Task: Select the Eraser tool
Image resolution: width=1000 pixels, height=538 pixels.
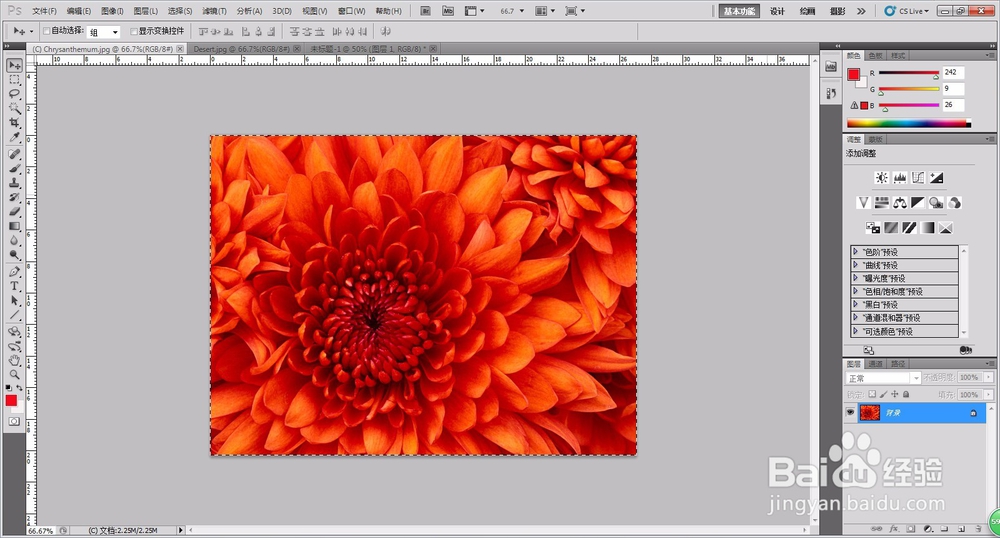Action: [x=14, y=212]
